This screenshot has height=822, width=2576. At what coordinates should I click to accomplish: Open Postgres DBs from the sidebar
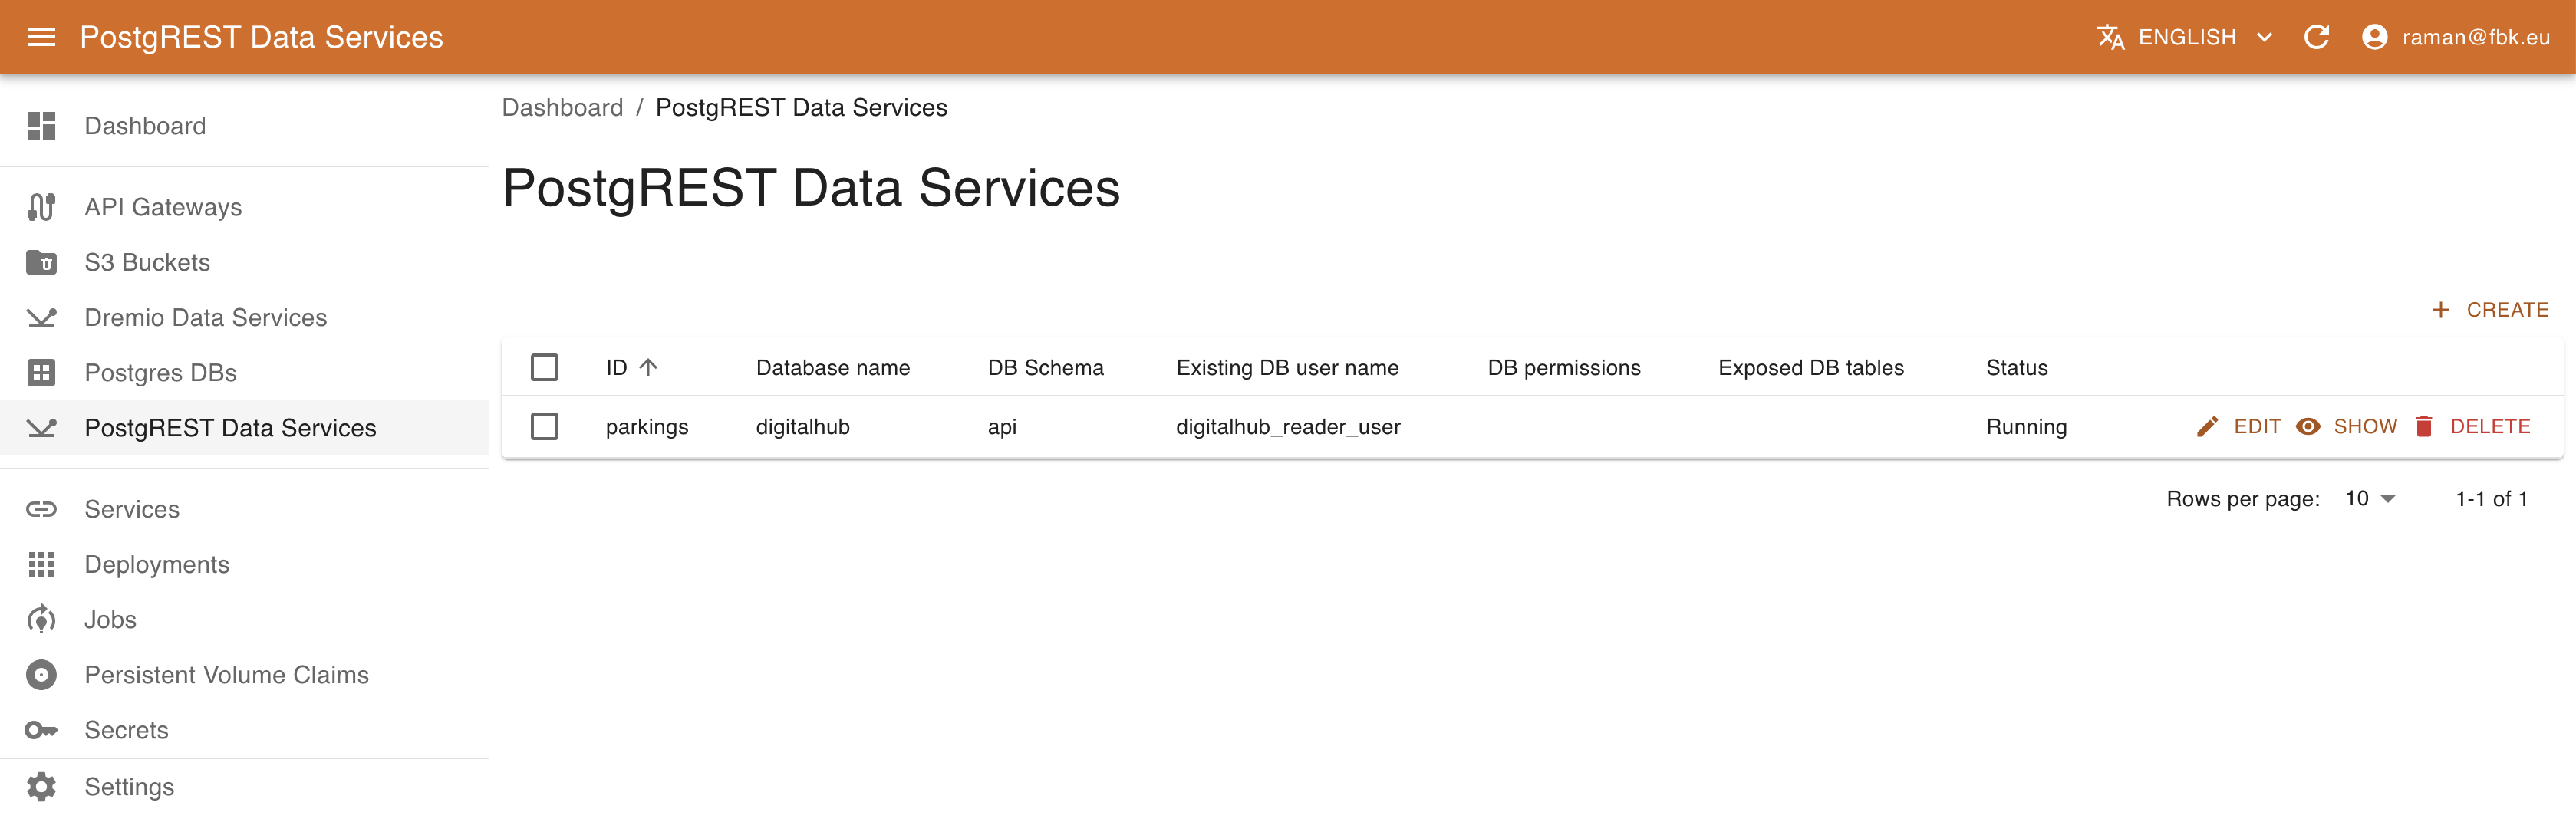pyautogui.click(x=160, y=372)
